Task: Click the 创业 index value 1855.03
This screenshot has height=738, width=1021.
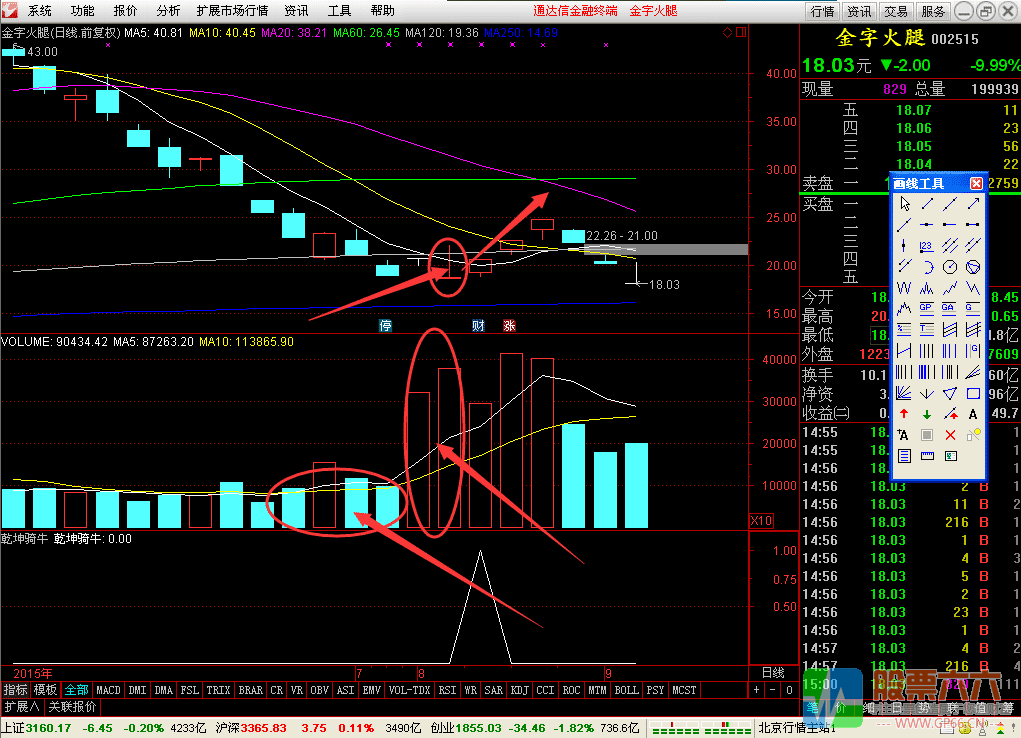Action: pos(479,728)
